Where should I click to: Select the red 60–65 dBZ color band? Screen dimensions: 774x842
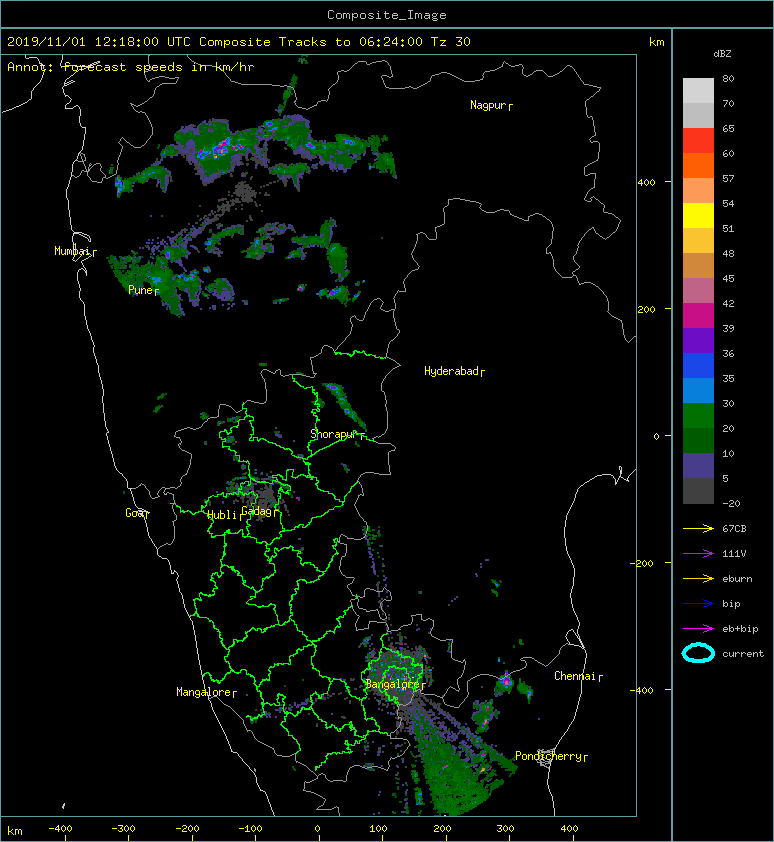698,141
